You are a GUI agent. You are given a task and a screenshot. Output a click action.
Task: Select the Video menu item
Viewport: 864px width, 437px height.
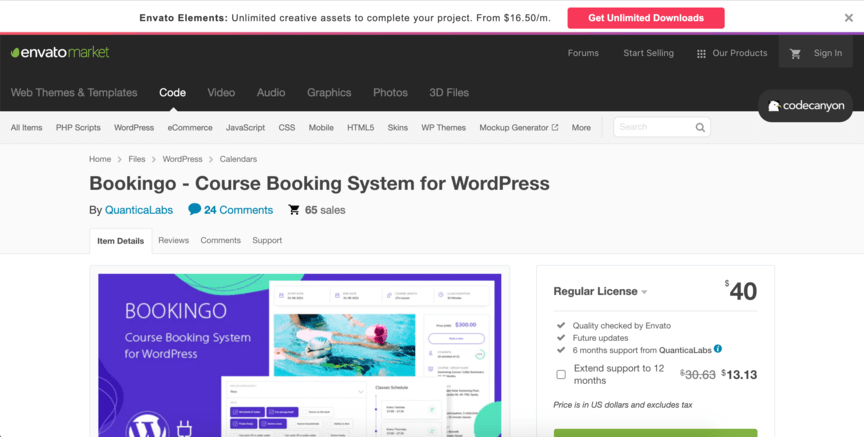[221, 93]
